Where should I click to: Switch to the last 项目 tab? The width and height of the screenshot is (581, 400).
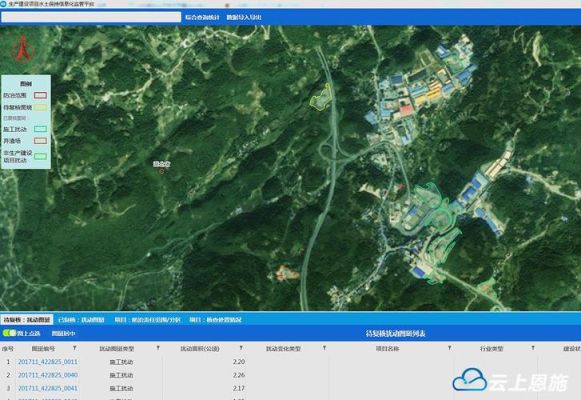coord(215,319)
